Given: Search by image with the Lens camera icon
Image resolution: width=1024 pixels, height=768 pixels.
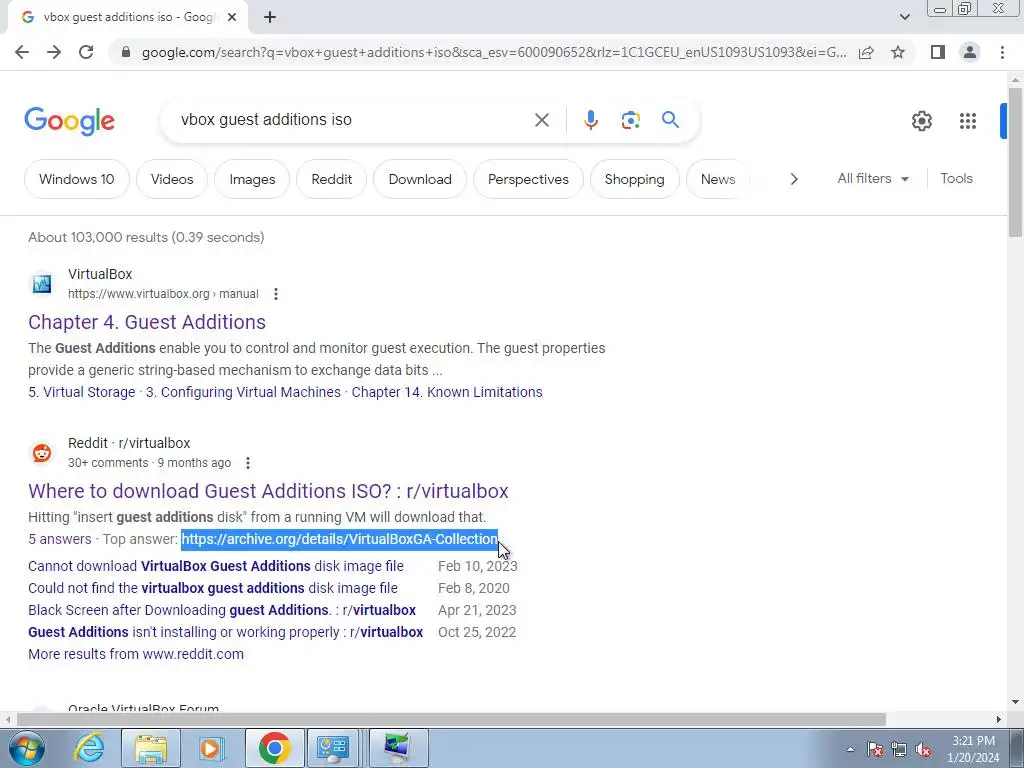Looking at the screenshot, I should coord(630,120).
